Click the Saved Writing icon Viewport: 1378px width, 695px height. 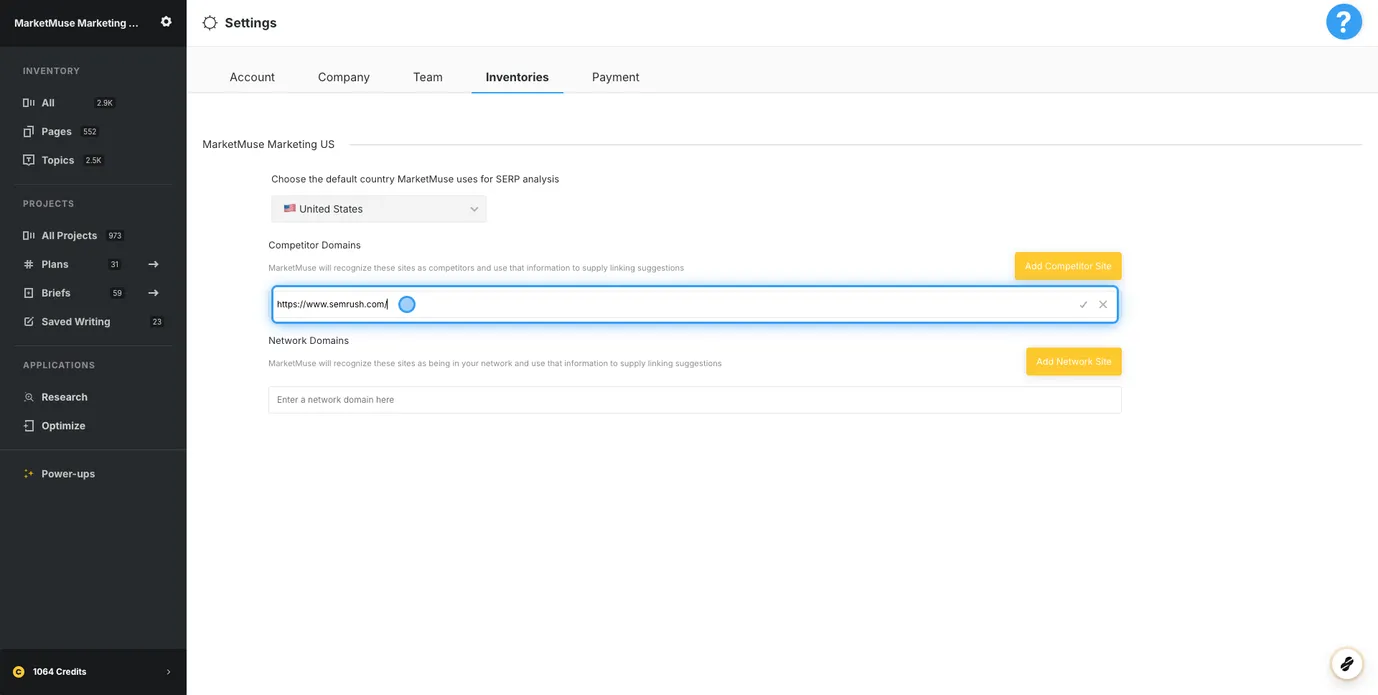point(29,322)
